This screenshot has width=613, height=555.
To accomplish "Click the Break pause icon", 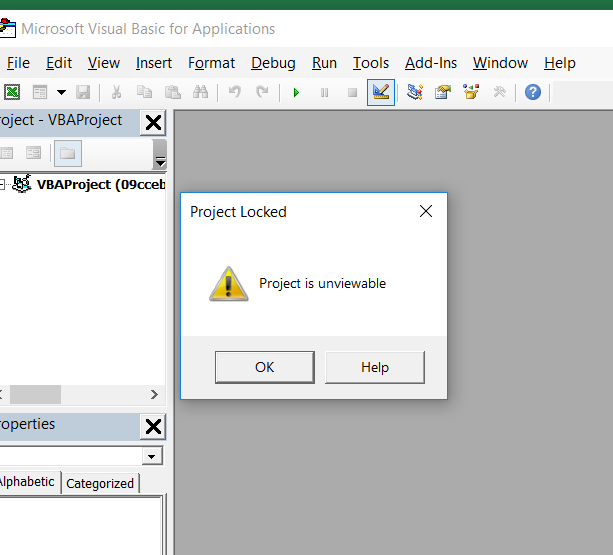I will [x=324, y=93].
